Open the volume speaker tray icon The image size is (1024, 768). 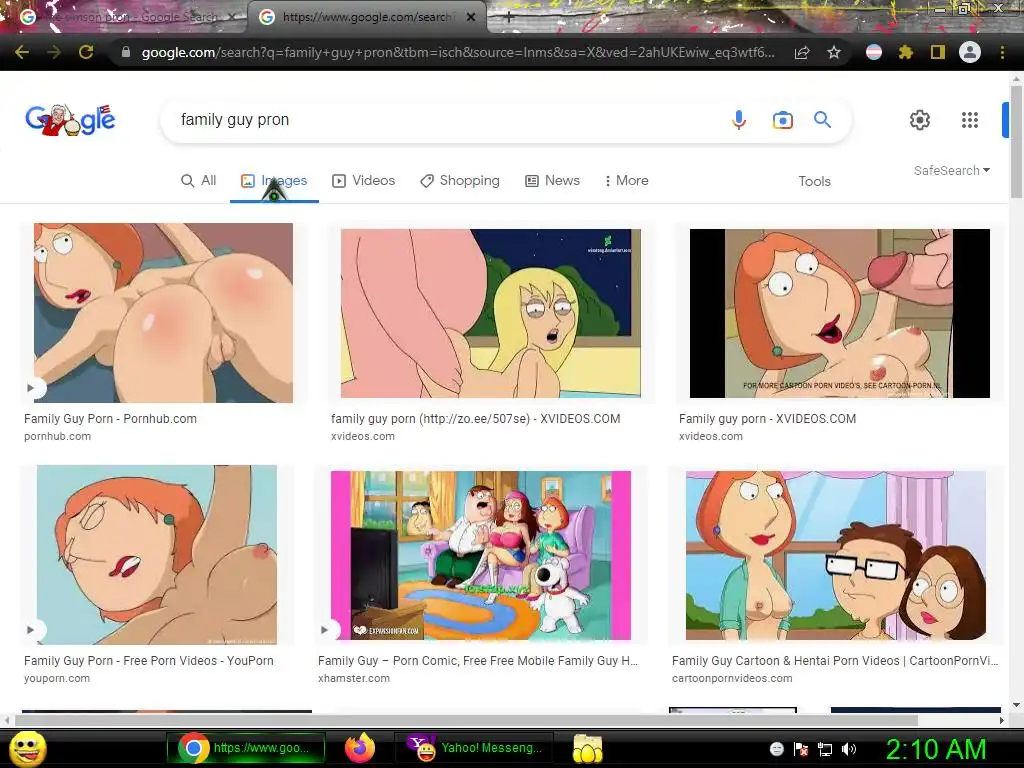coord(849,749)
